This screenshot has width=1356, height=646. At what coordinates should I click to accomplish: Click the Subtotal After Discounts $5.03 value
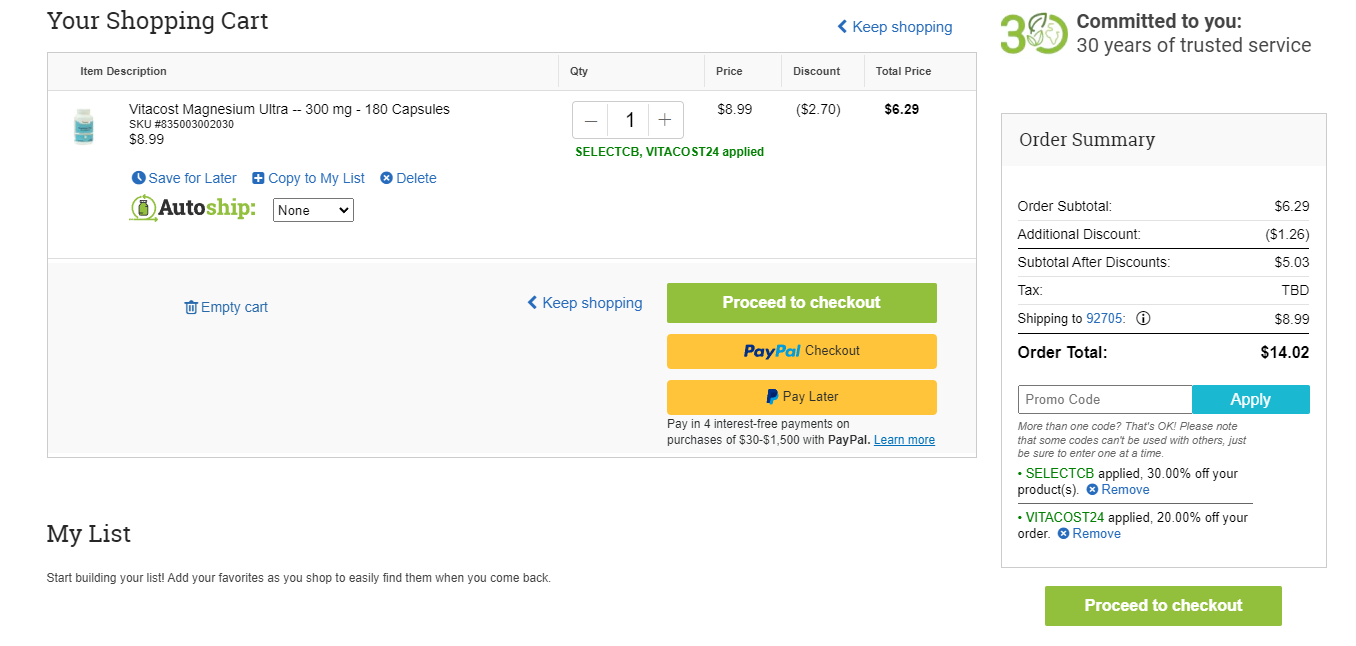click(1292, 262)
